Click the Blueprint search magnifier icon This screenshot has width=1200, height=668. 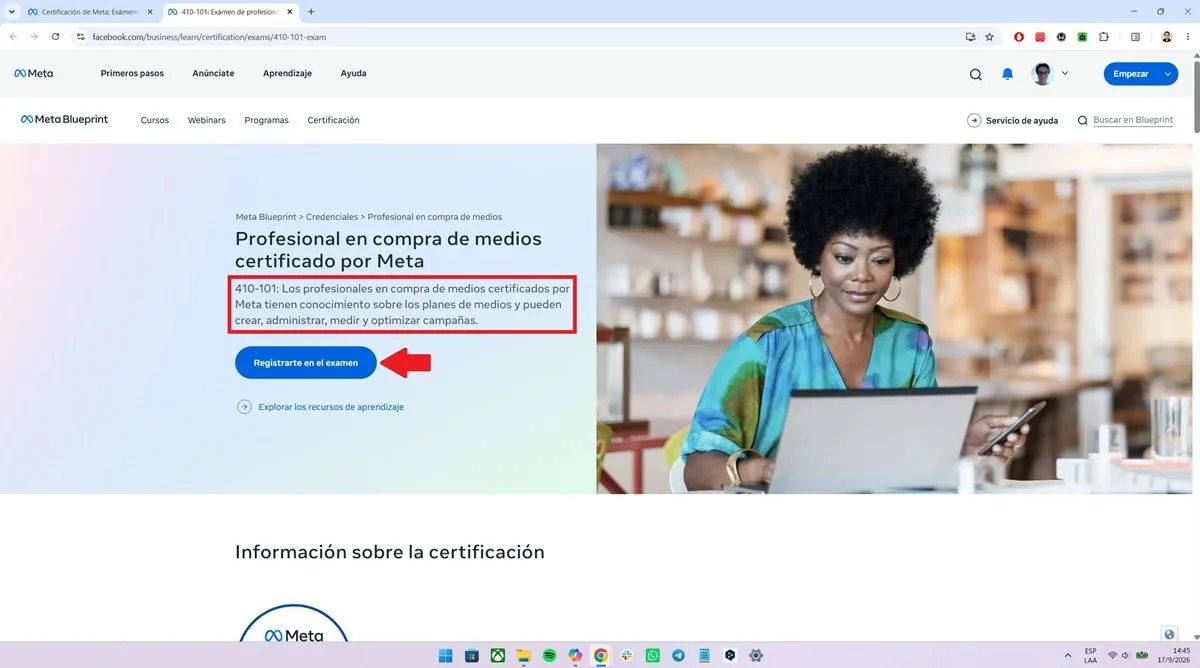tap(1082, 120)
